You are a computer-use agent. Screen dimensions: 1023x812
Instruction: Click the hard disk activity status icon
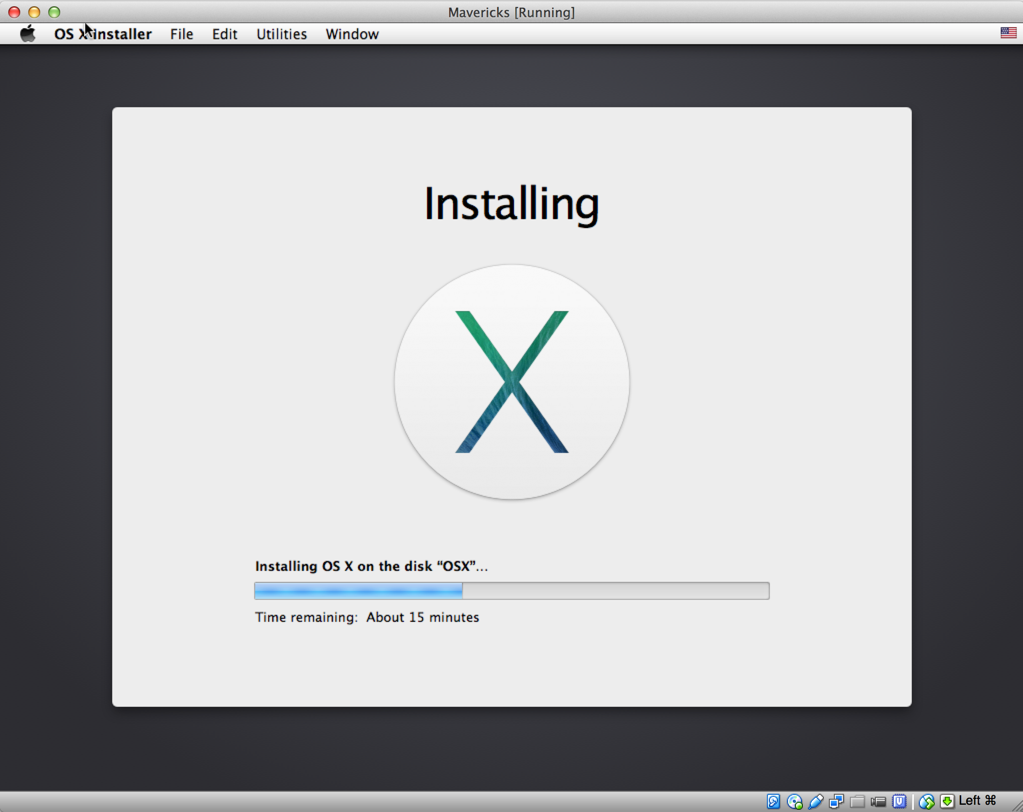(773, 802)
